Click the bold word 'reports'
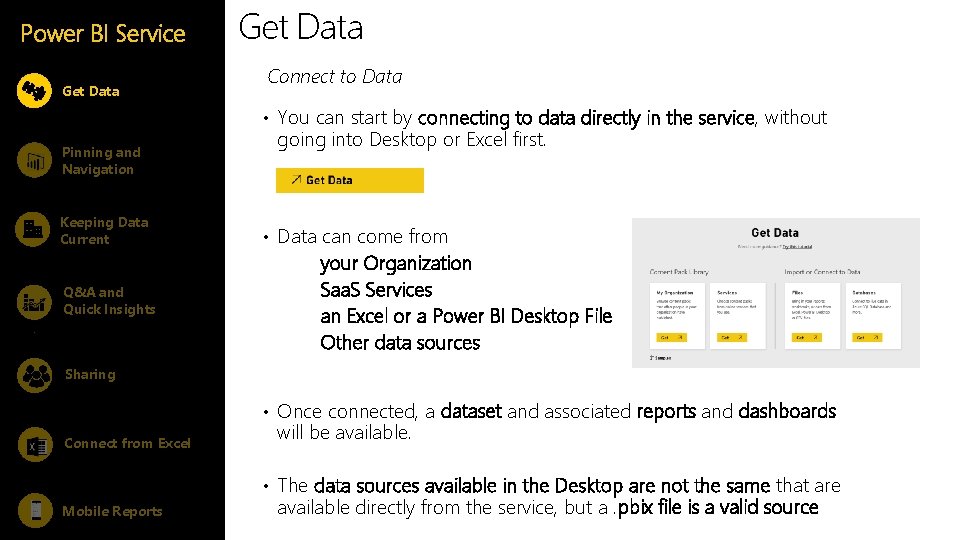 point(666,411)
